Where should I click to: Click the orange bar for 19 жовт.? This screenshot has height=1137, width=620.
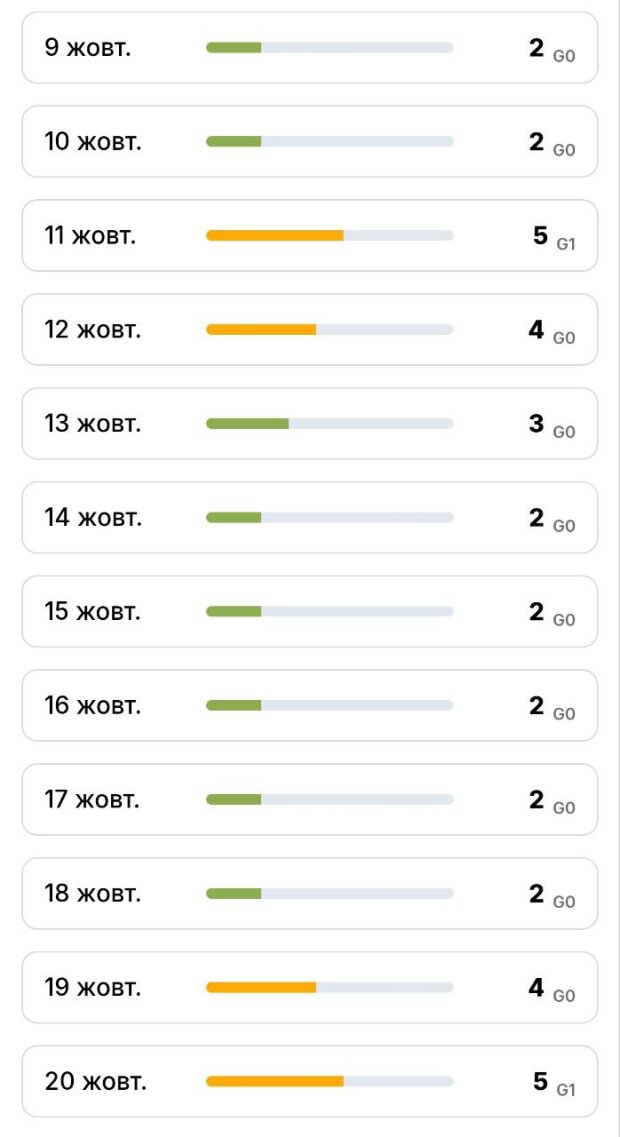coord(261,988)
